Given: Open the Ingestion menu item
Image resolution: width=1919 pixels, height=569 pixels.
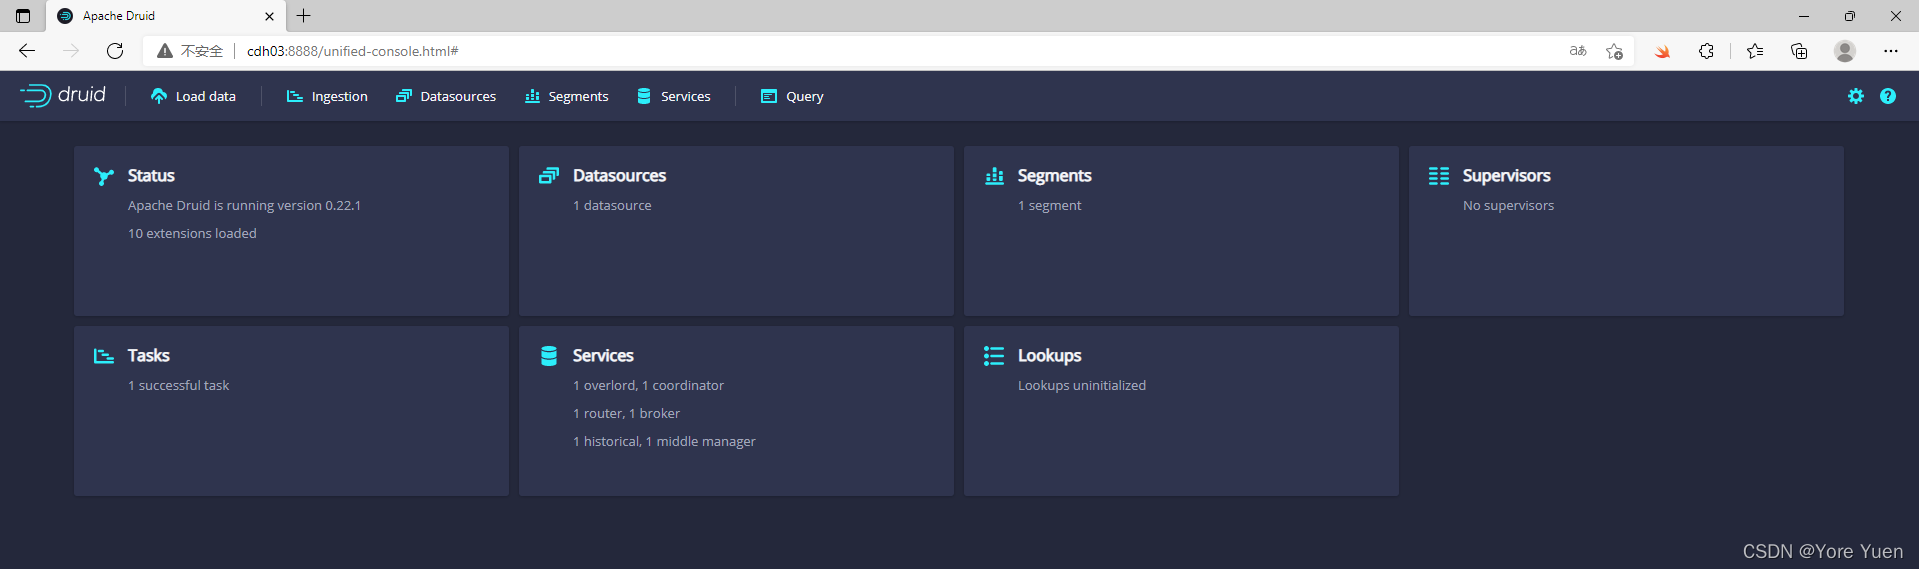Looking at the screenshot, I should [327, 96].
